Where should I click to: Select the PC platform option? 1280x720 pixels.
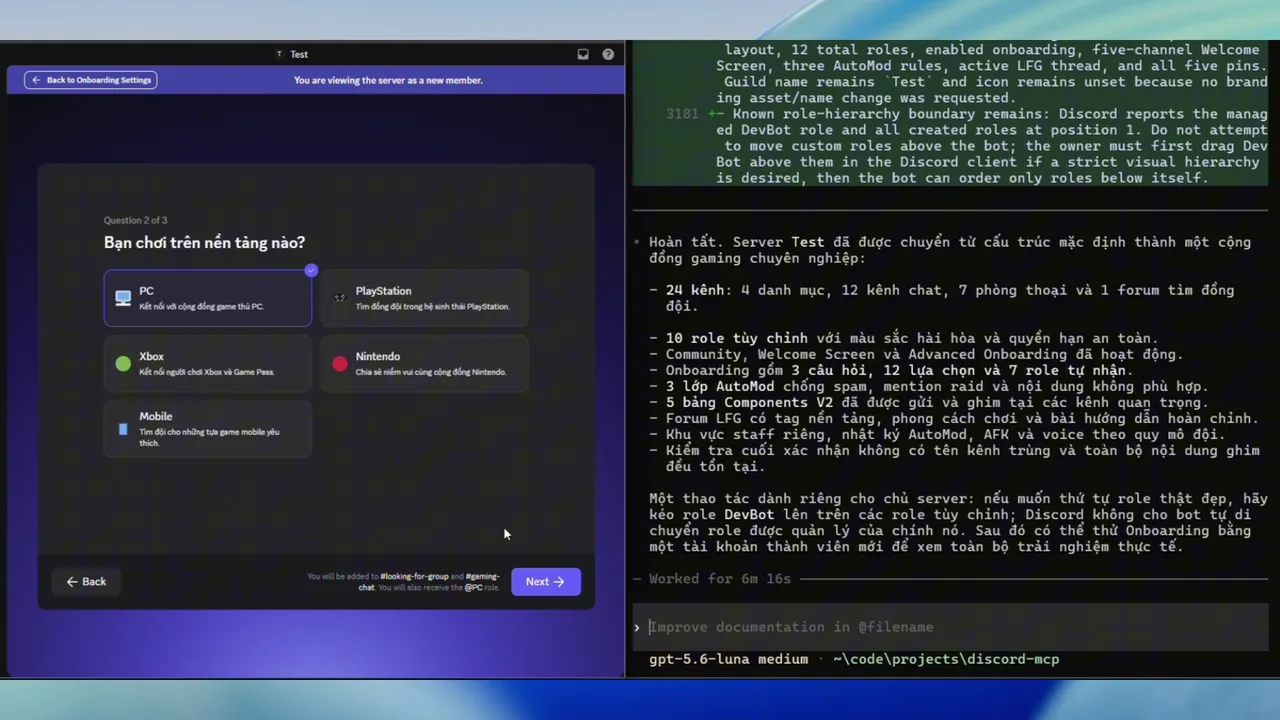point(208,298)
